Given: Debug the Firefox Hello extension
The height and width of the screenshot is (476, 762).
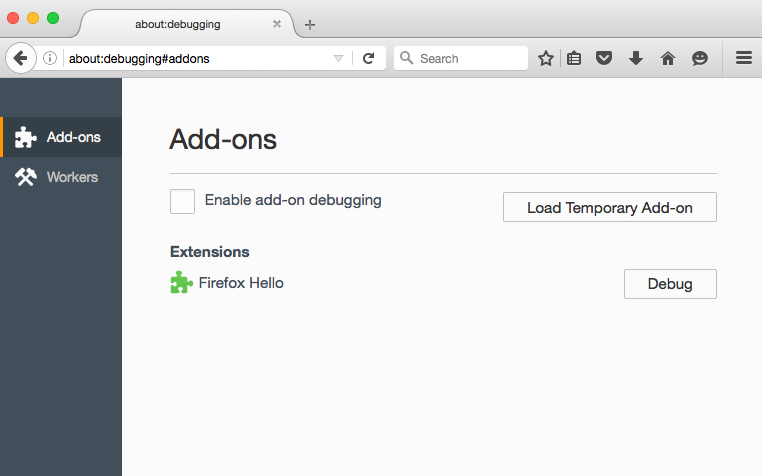Looking at the screenshot, I should 670,284.
